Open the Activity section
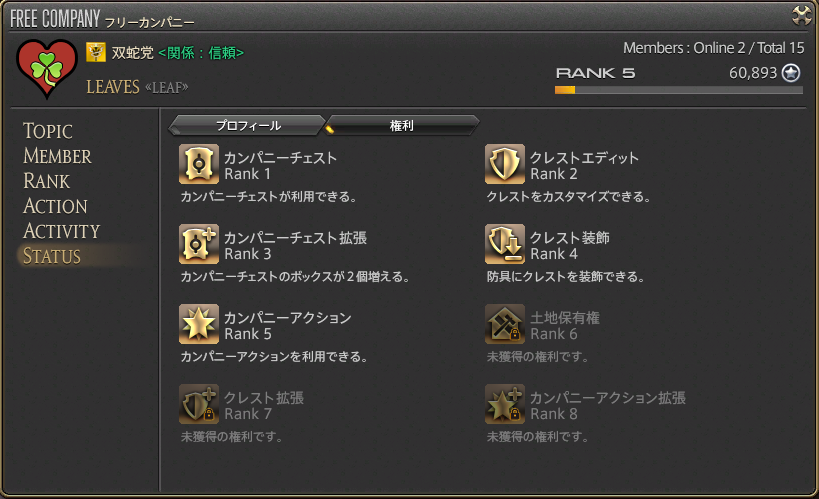Screen dimensions: 819x499 tap(62, 231)
